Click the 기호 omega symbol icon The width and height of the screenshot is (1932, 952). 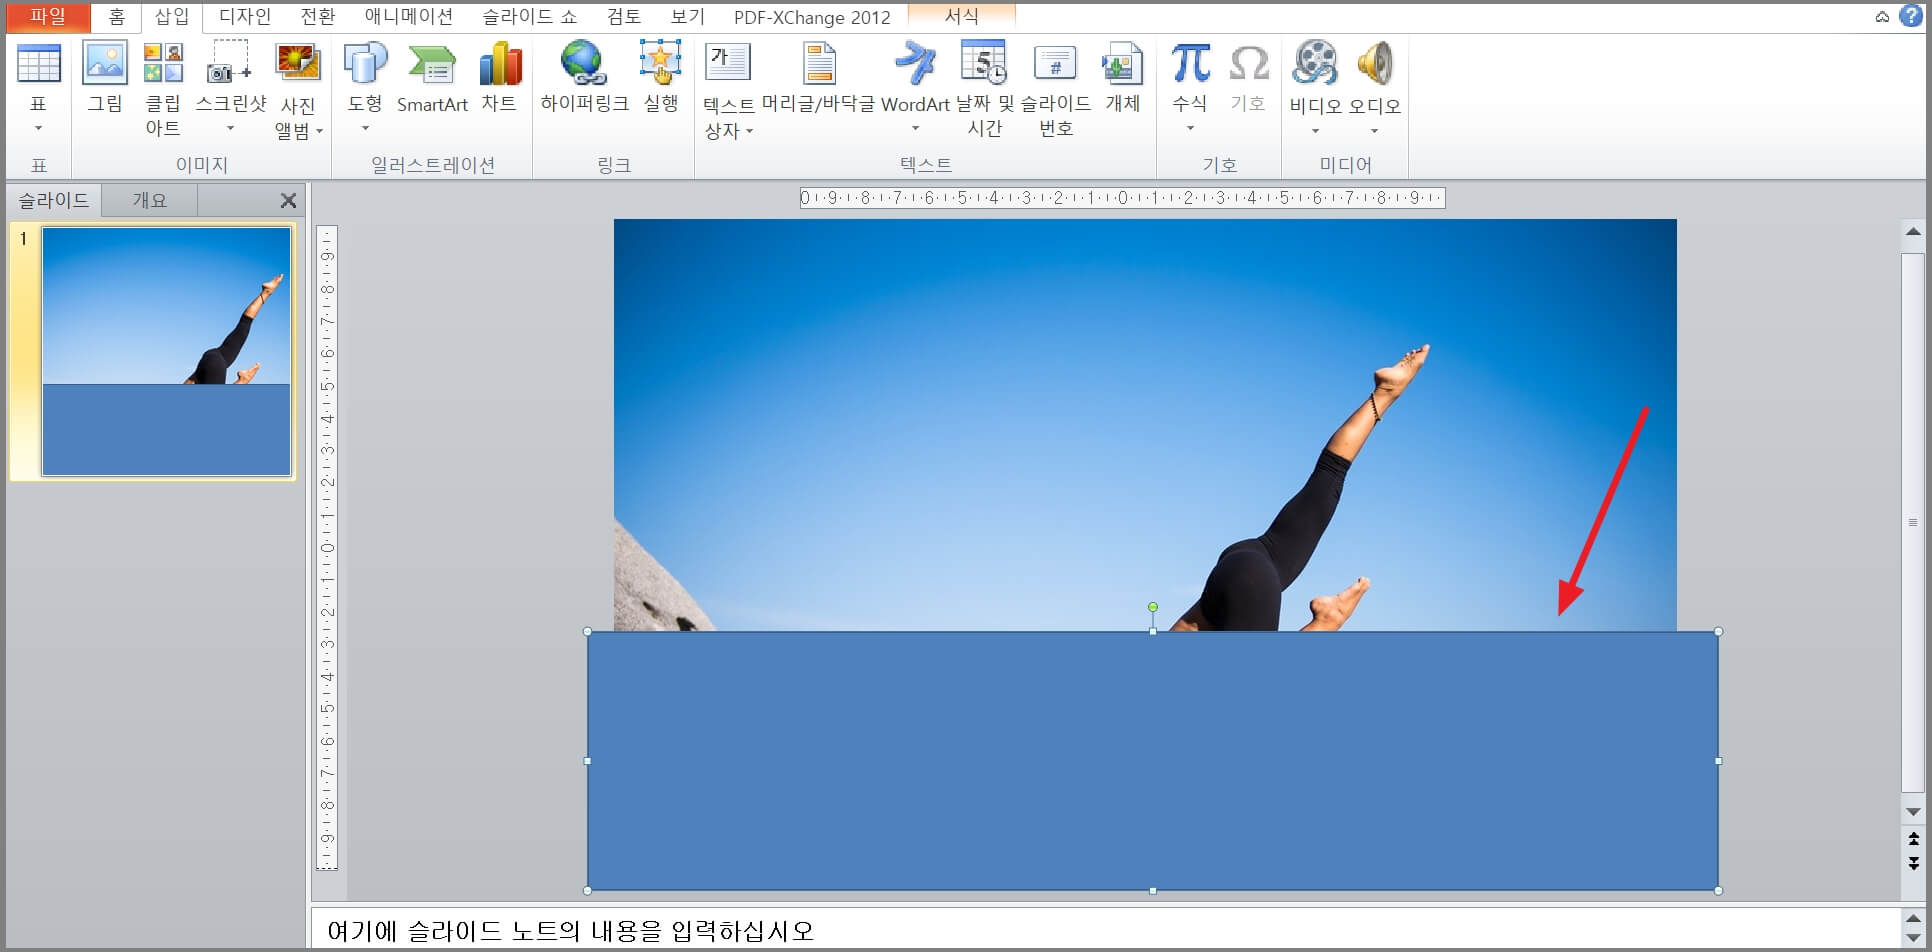pos(1248,64)
